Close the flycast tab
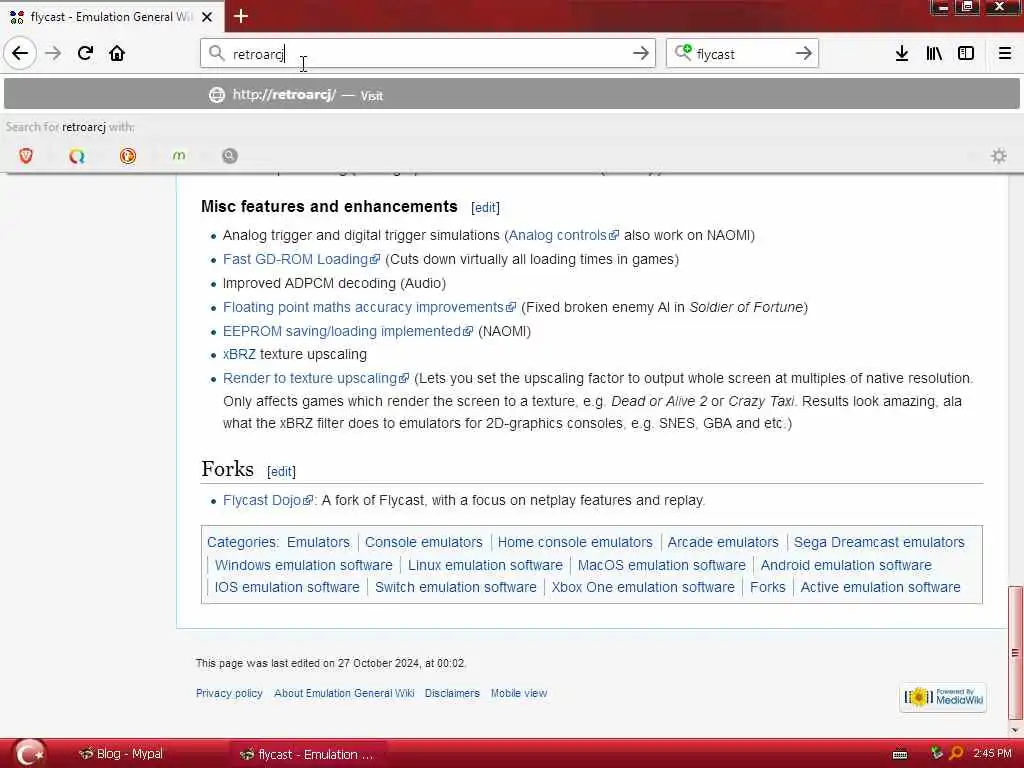The image size is (1024, 768). 207,17
